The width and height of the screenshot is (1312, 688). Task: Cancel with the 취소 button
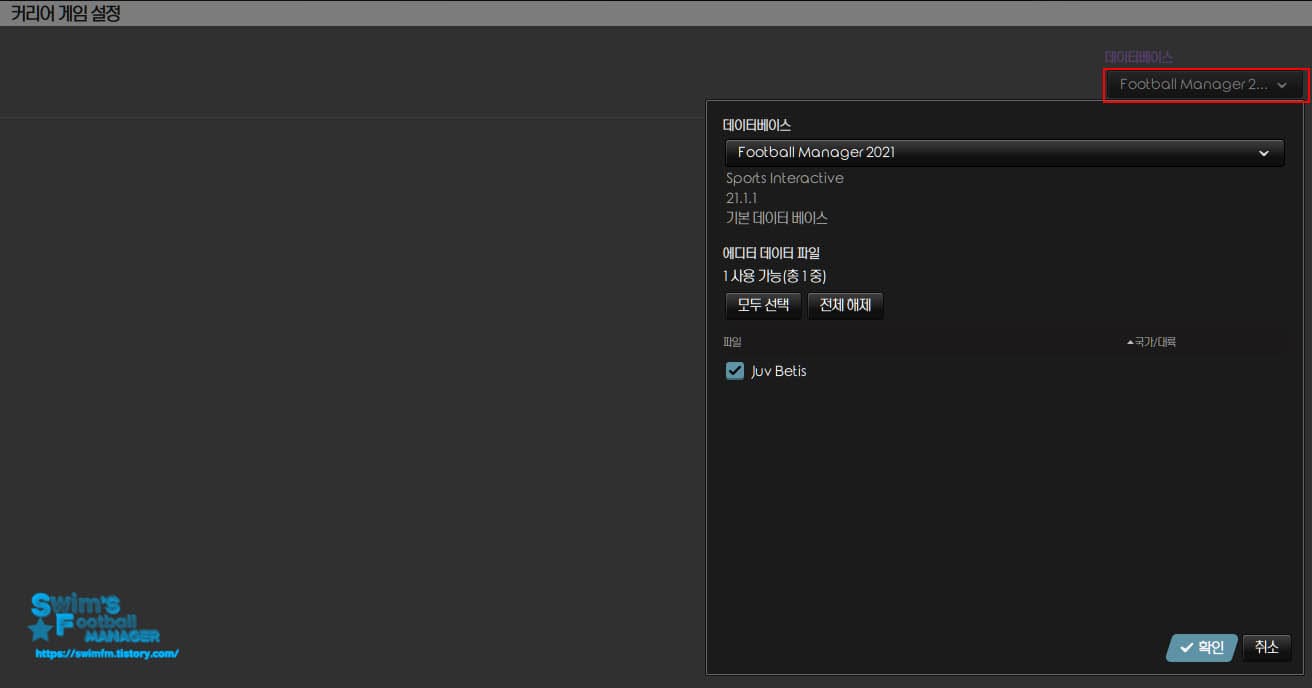[x=1267, y=647]
